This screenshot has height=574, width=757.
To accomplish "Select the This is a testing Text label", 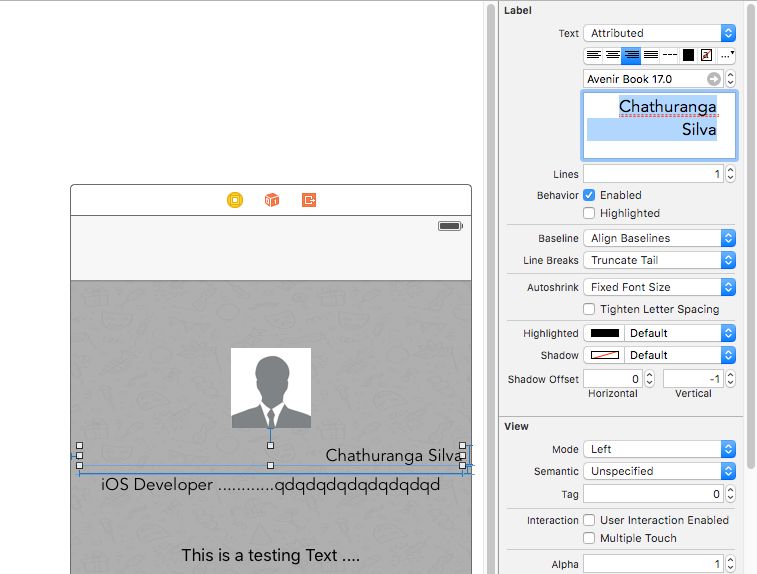I will [270, 555].
